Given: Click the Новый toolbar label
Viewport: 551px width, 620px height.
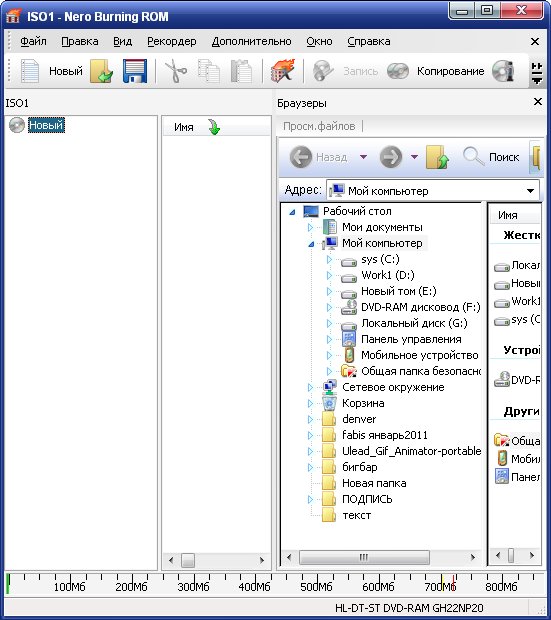Looking at the screenshot, I should tap(66, 71).
